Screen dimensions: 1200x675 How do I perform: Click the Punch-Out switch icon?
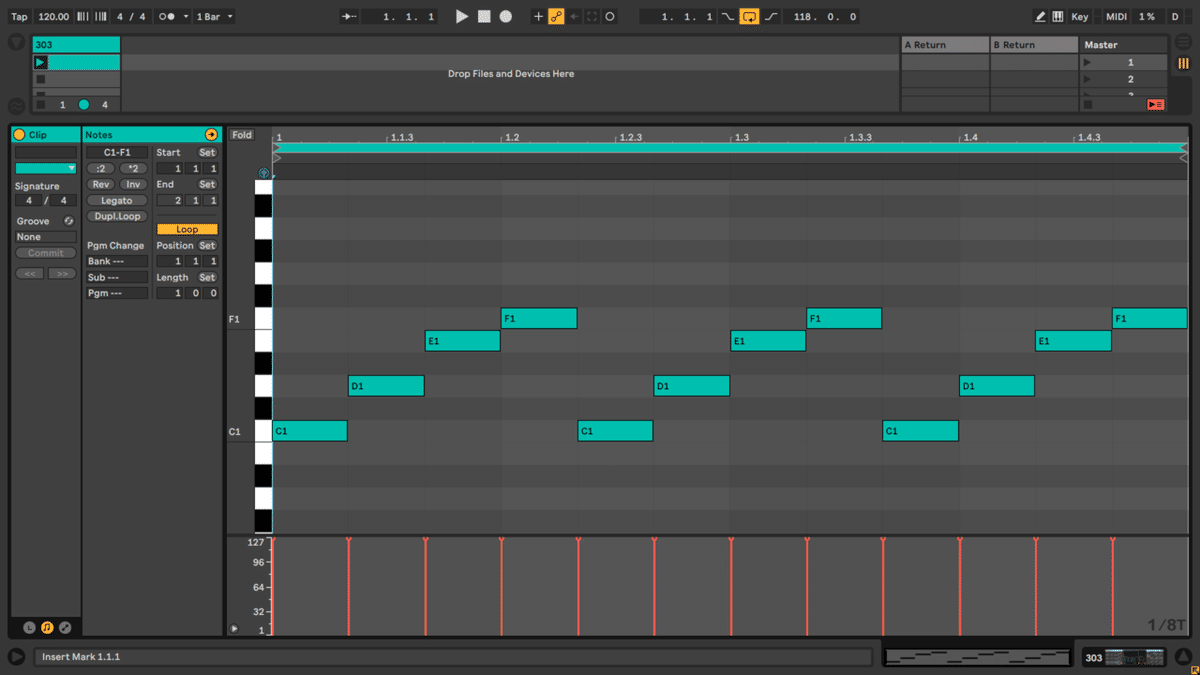tap(771, 17)
